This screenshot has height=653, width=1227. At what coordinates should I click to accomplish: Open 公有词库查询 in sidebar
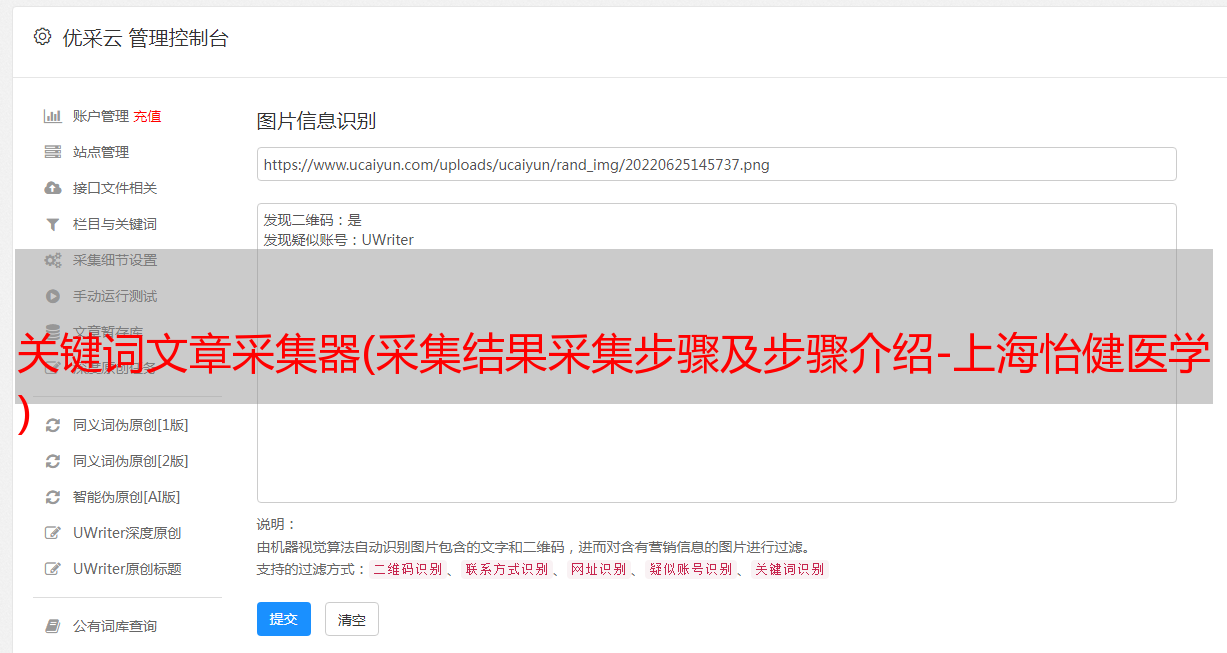tap(115, 626)
